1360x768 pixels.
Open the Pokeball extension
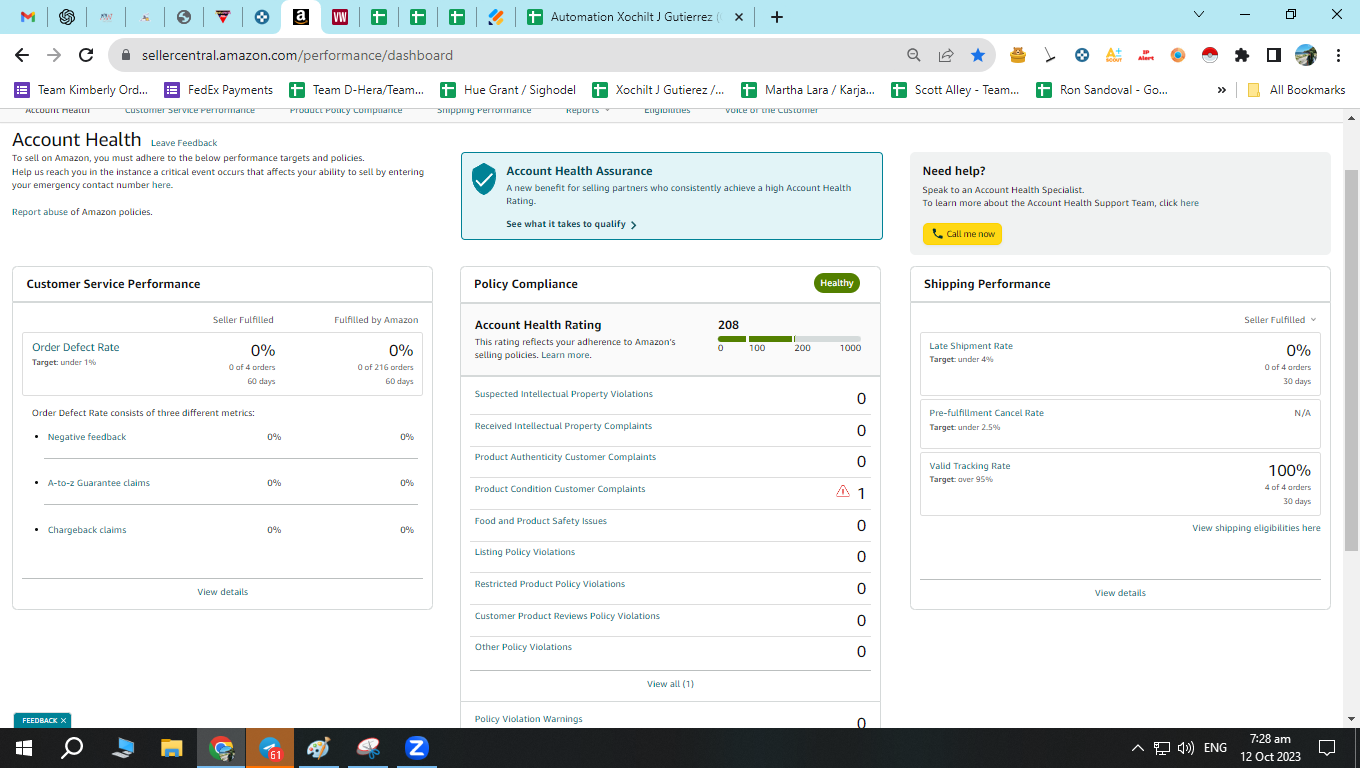point(1209,55)
